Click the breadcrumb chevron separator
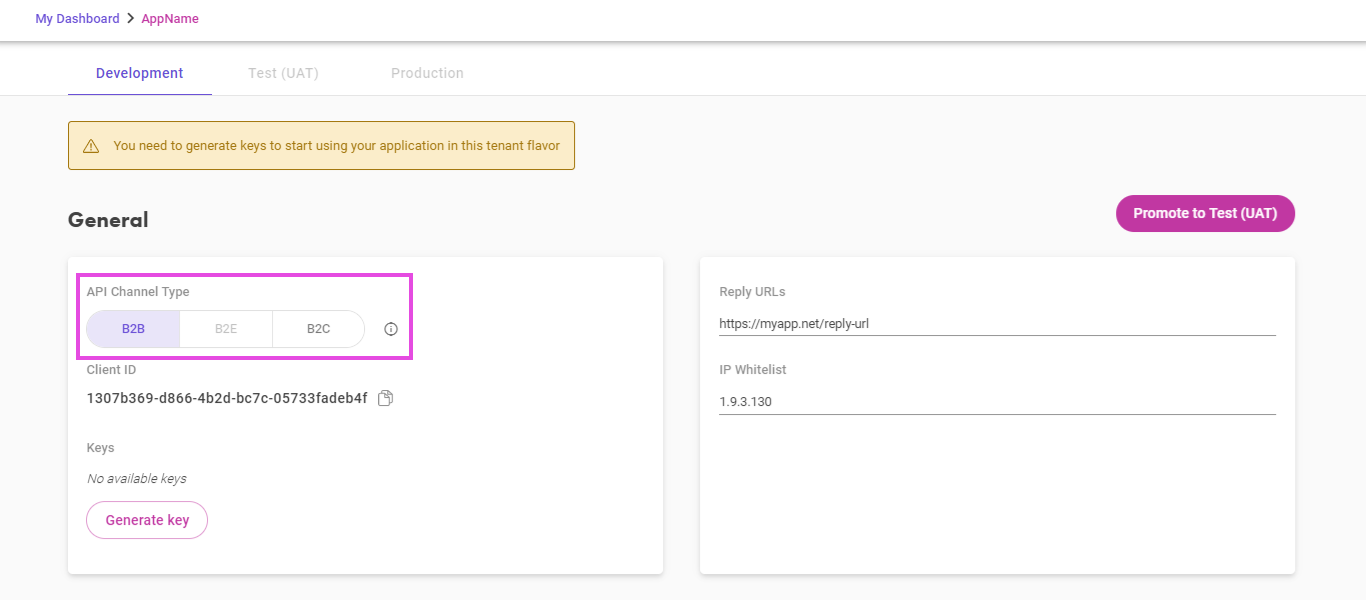 click(x=130, y=19)
